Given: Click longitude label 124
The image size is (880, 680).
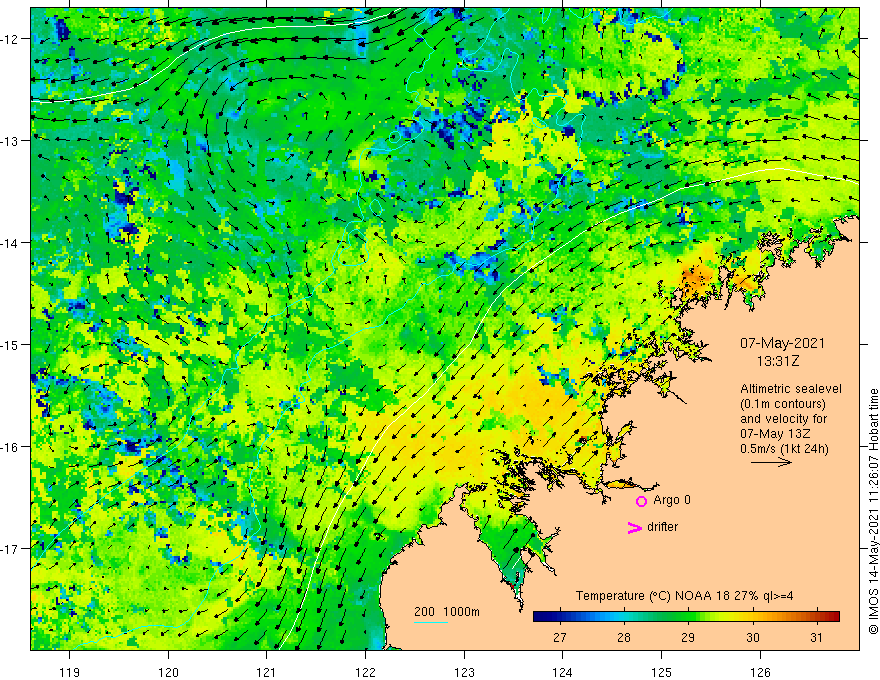Looking at the screenshot, I should pos(562,672).
